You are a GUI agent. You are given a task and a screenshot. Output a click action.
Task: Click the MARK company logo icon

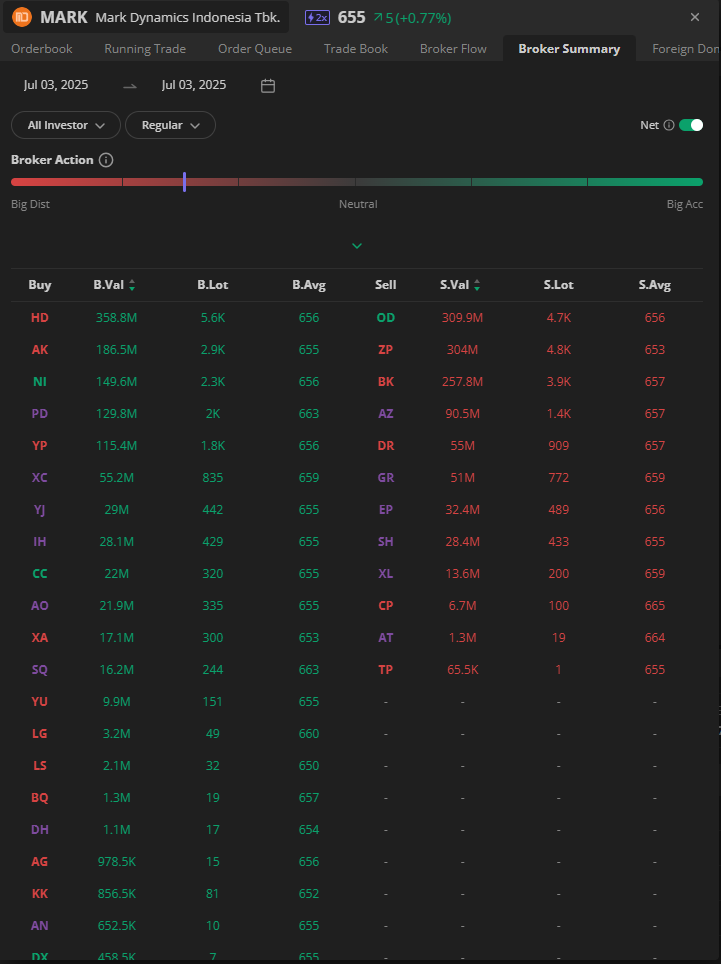tap(22, 17)
